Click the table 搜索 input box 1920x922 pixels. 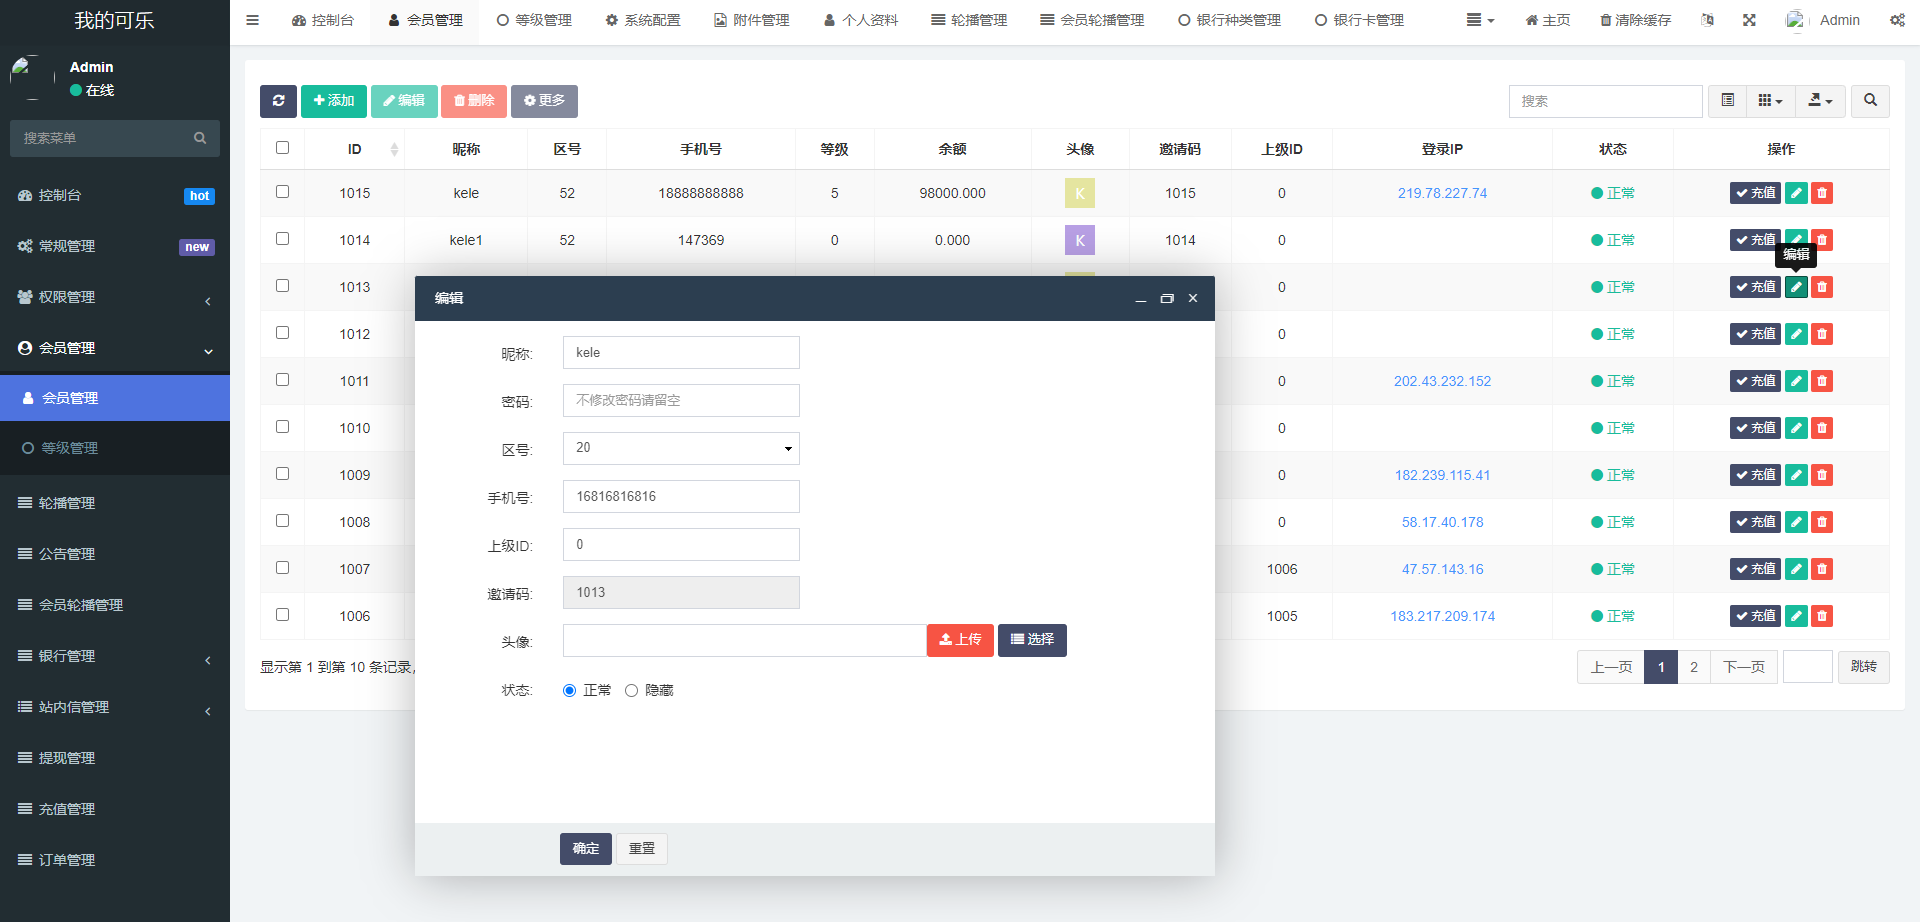(x=1606, y=101)
